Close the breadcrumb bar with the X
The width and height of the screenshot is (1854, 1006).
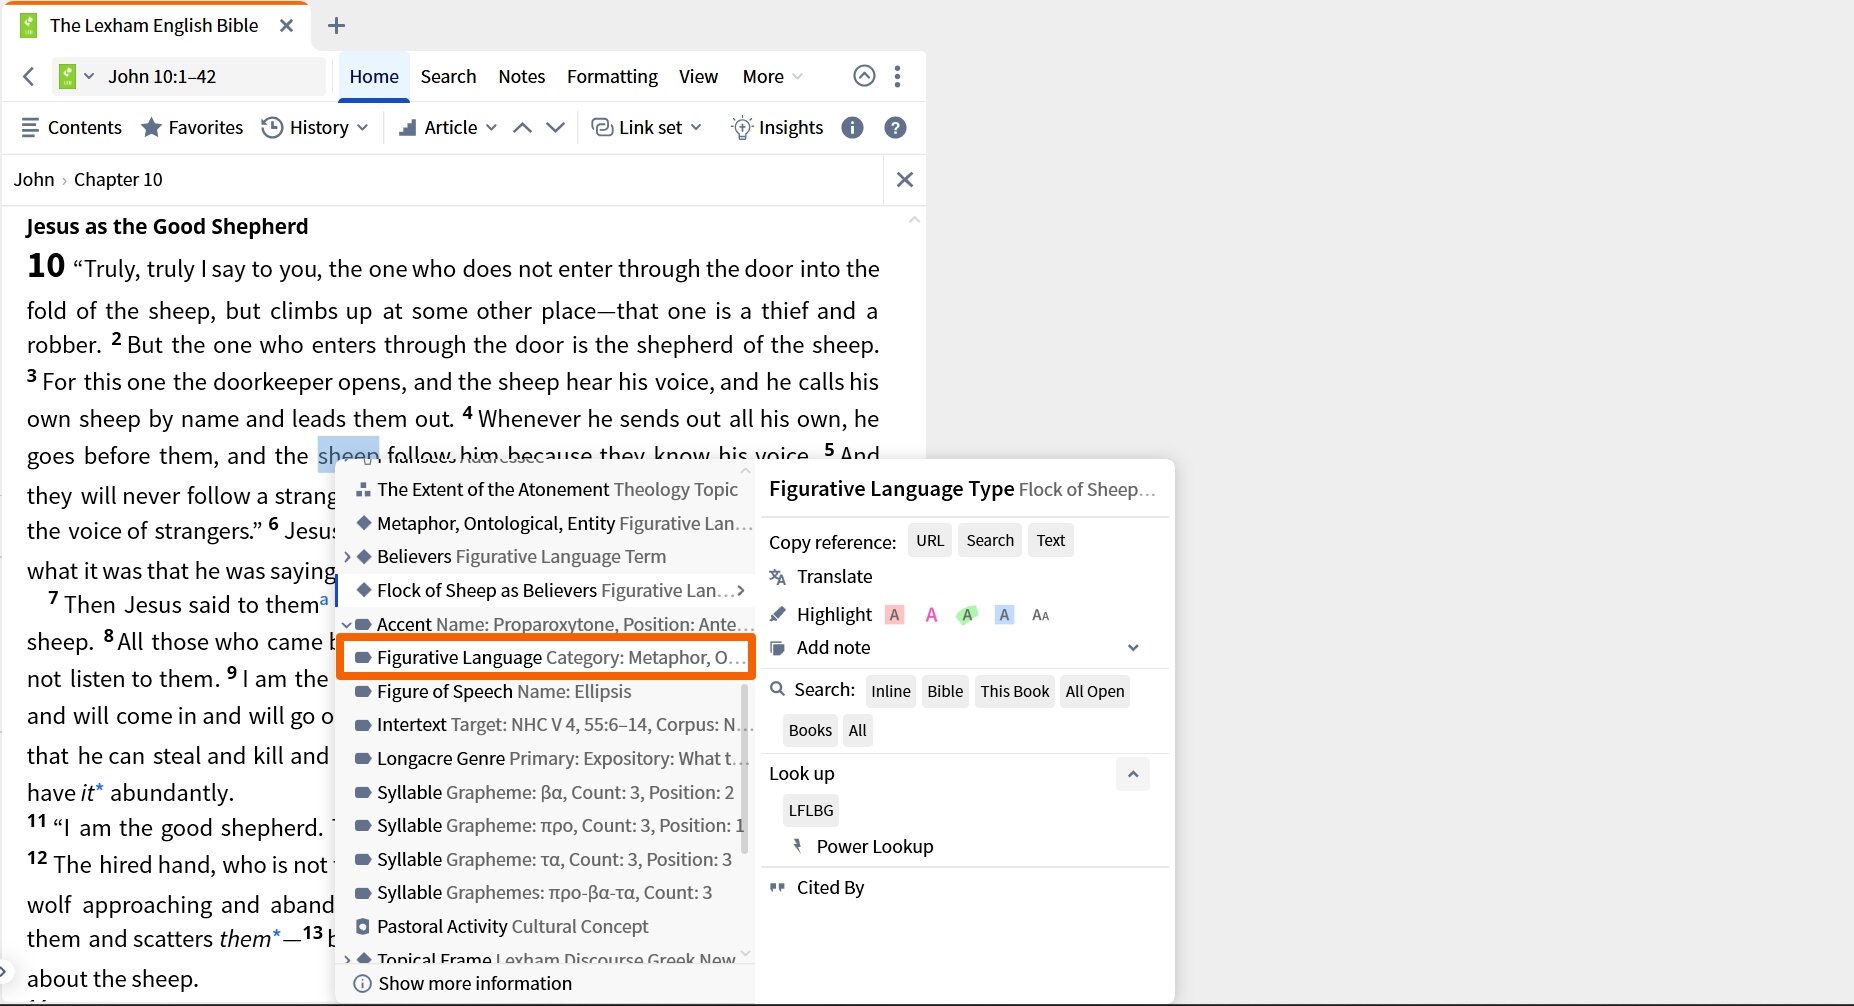click(x=905, y=179)
